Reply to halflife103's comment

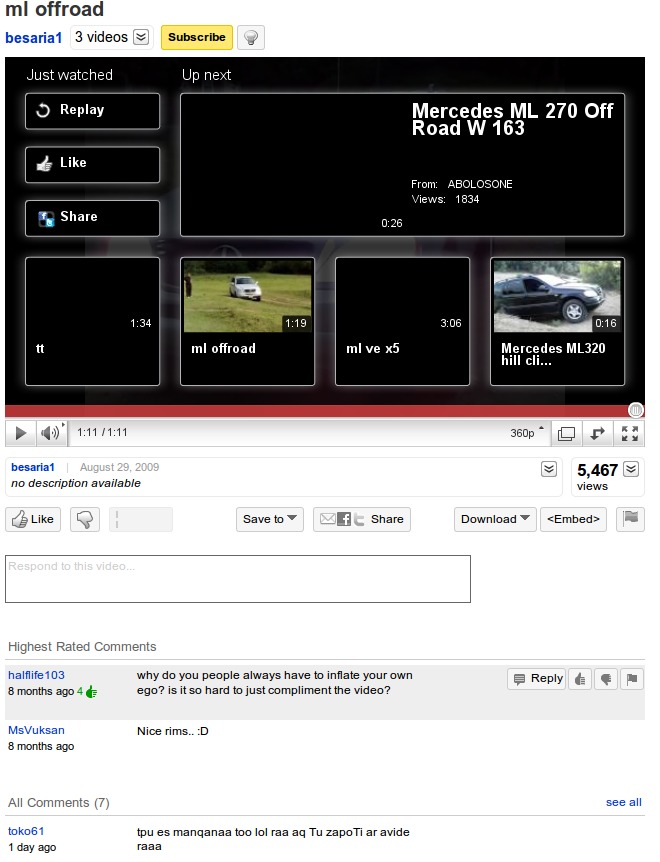(536, 679)
